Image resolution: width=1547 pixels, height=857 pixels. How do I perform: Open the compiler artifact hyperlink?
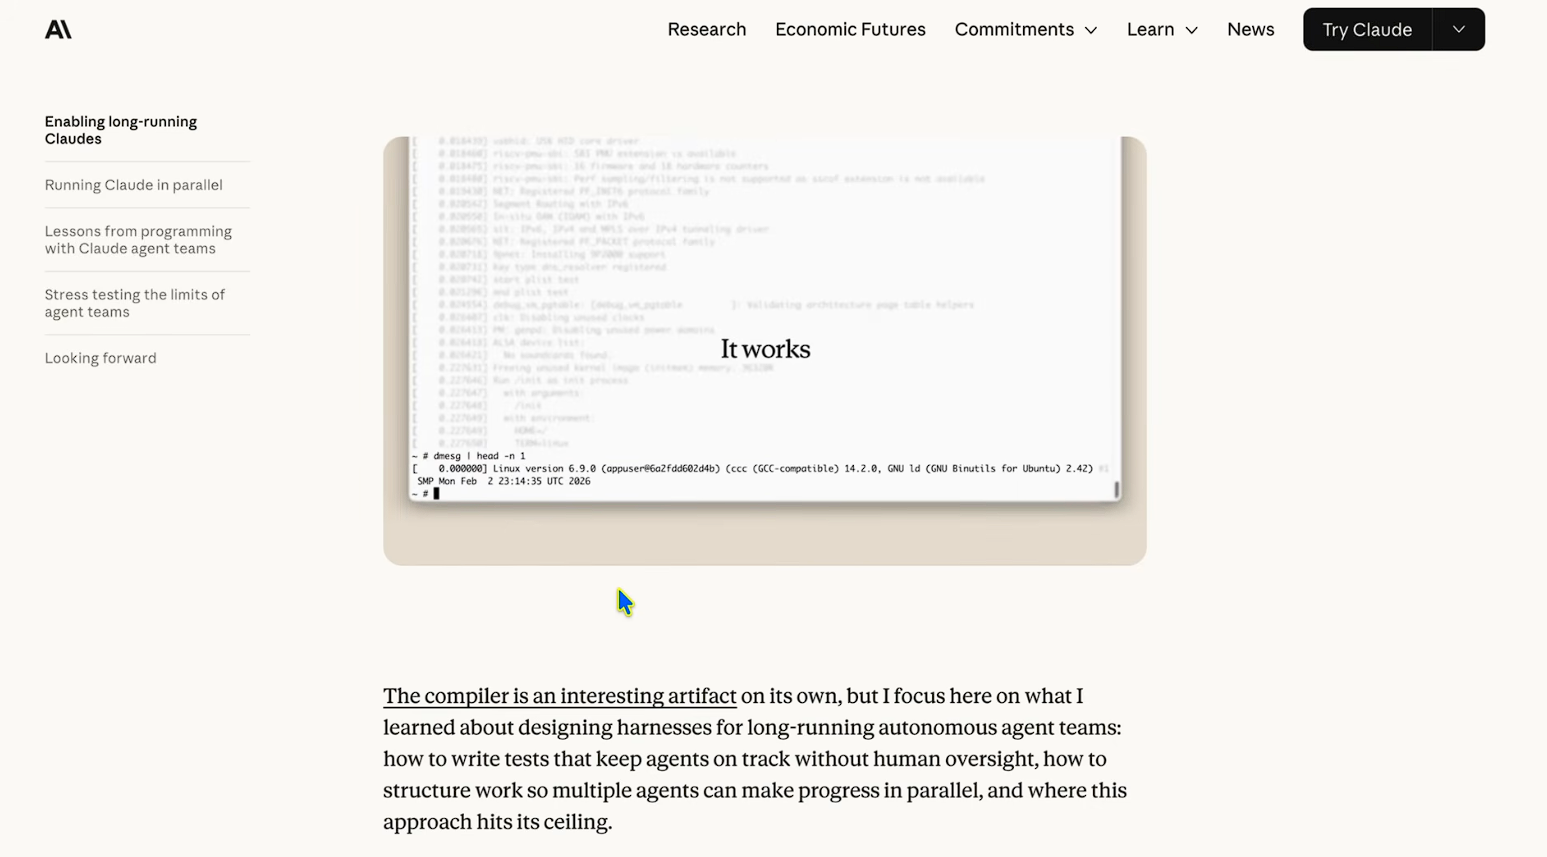559,695
